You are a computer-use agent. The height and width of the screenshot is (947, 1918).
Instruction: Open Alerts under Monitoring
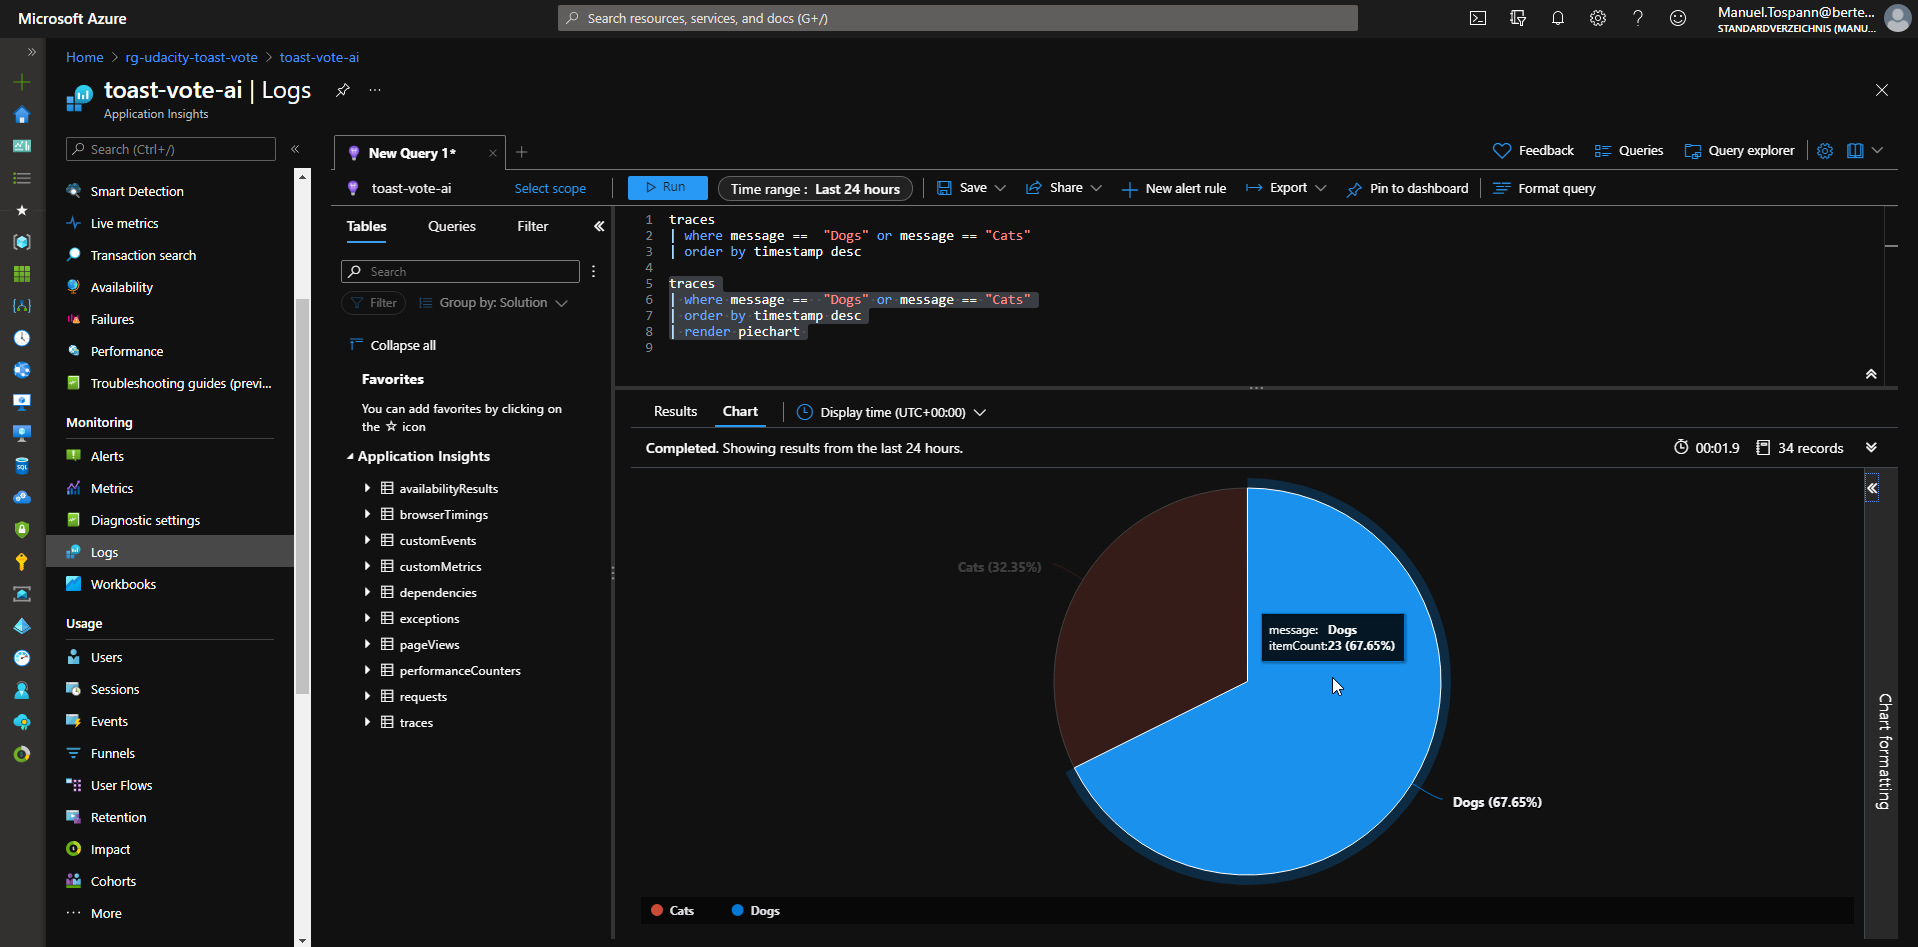tap(107, 456)
